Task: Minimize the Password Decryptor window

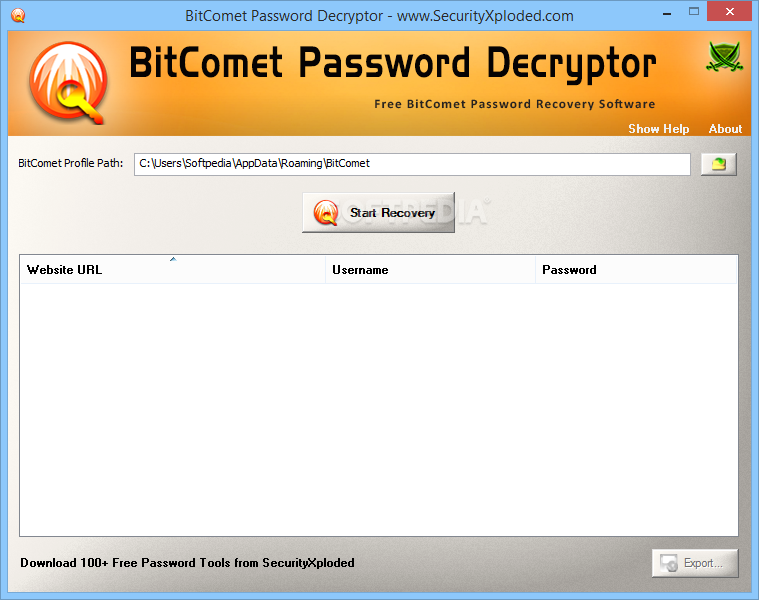Action: pos(667,13)
